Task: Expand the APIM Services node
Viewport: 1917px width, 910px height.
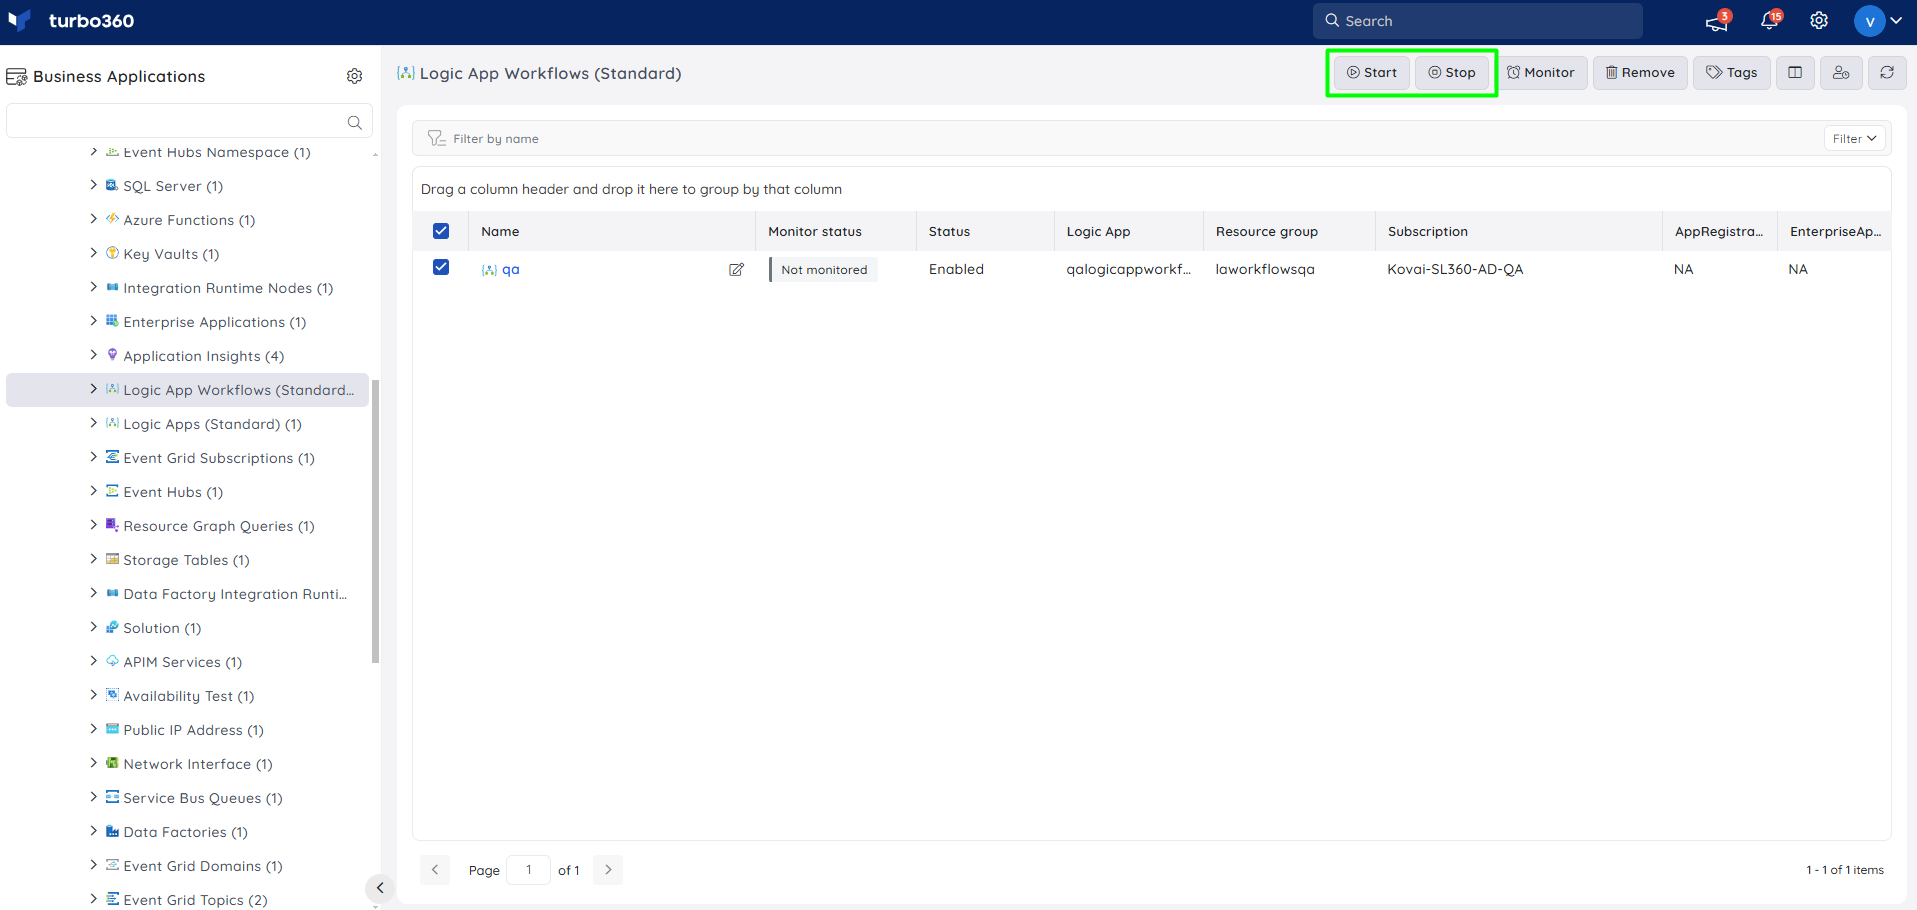Action: (93, 661)
